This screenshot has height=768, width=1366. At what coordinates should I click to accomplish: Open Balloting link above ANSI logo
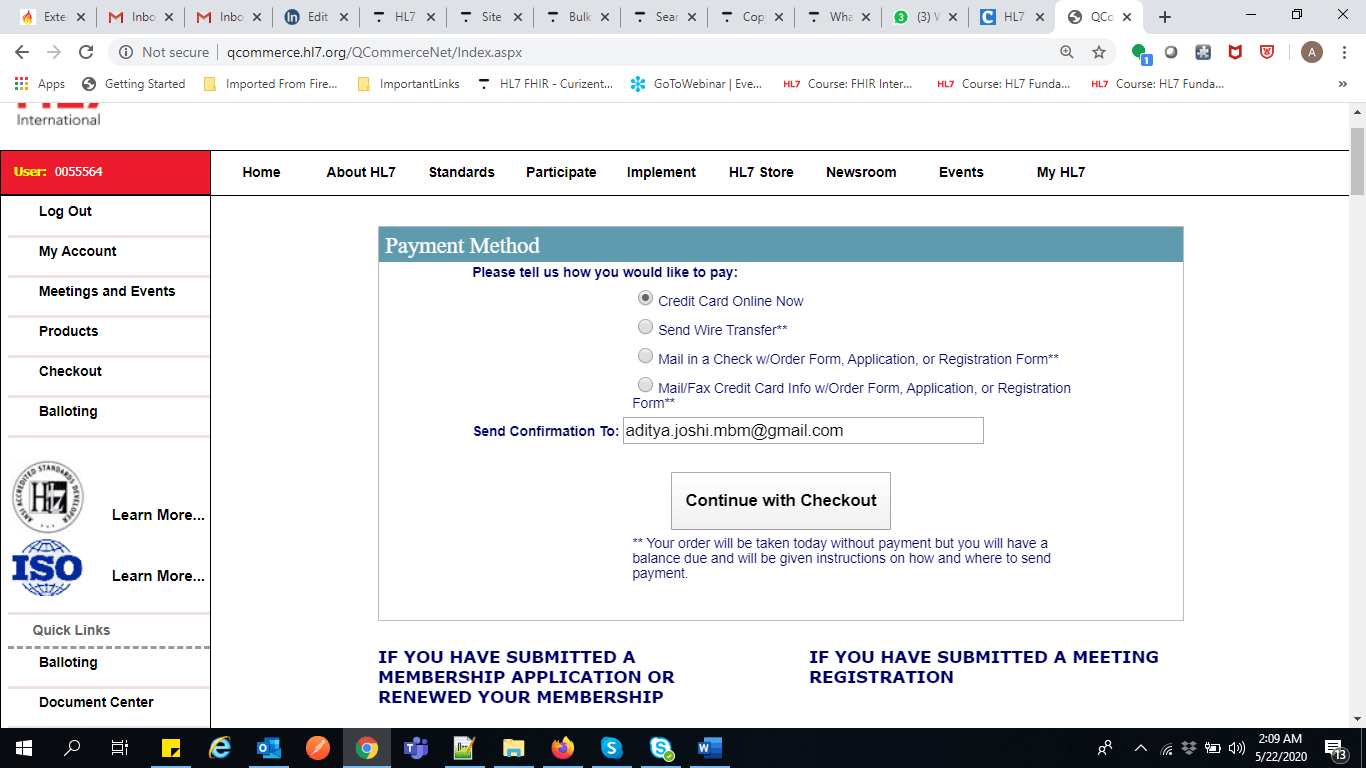pyautogui.click(x=68, y=411)
